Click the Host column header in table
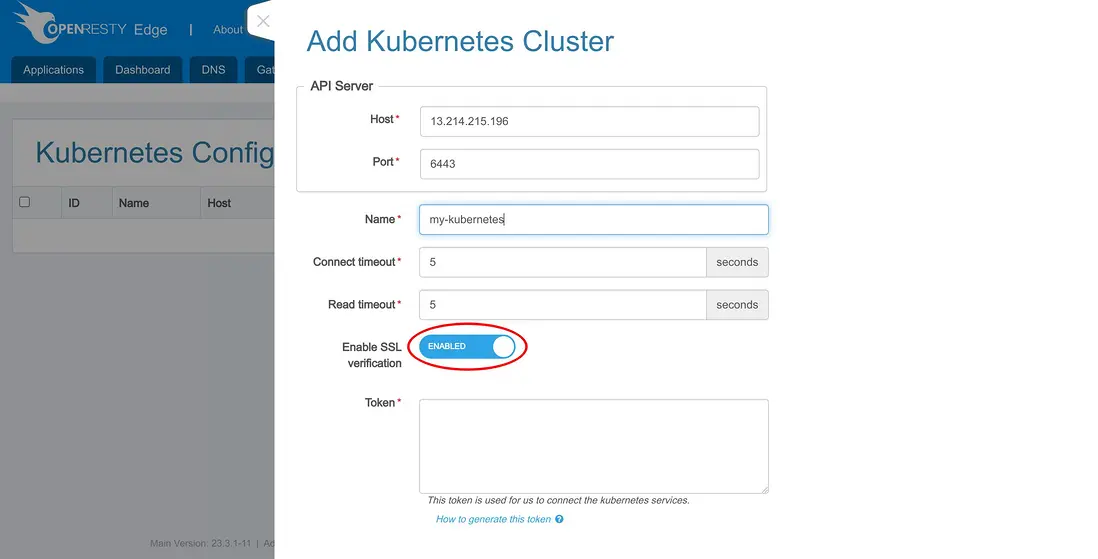This screenshot has width=1098, height=559. click(219, 203)
